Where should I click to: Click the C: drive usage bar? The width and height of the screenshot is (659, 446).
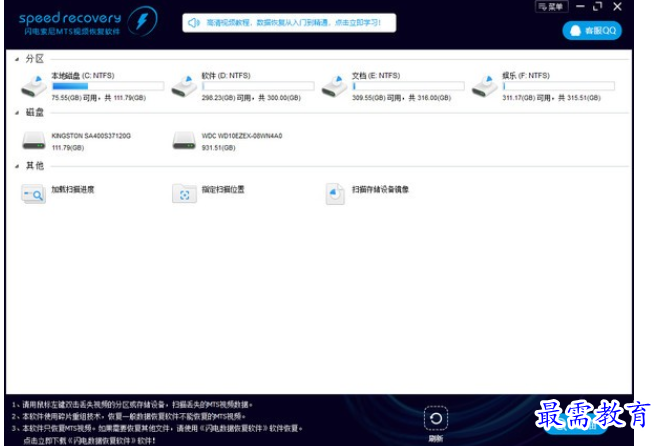click(108, 86)
